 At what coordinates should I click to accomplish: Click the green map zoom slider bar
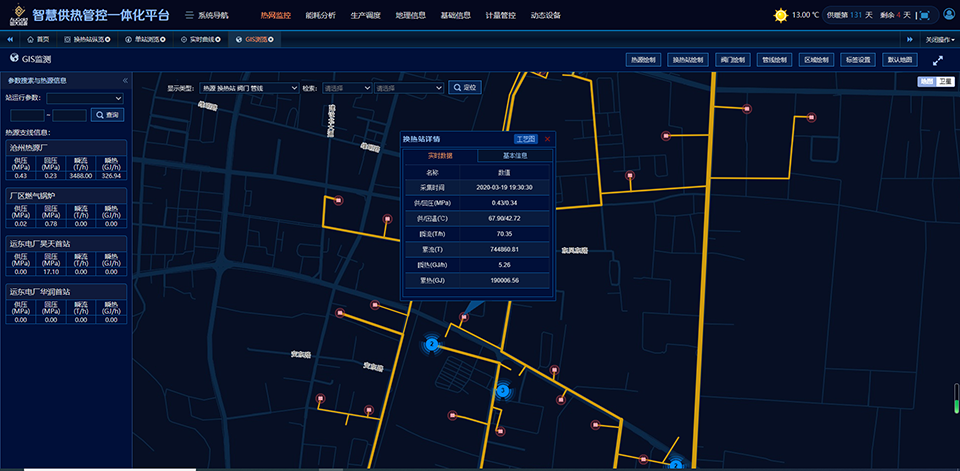pyautogui.click(x=955, y=405)
